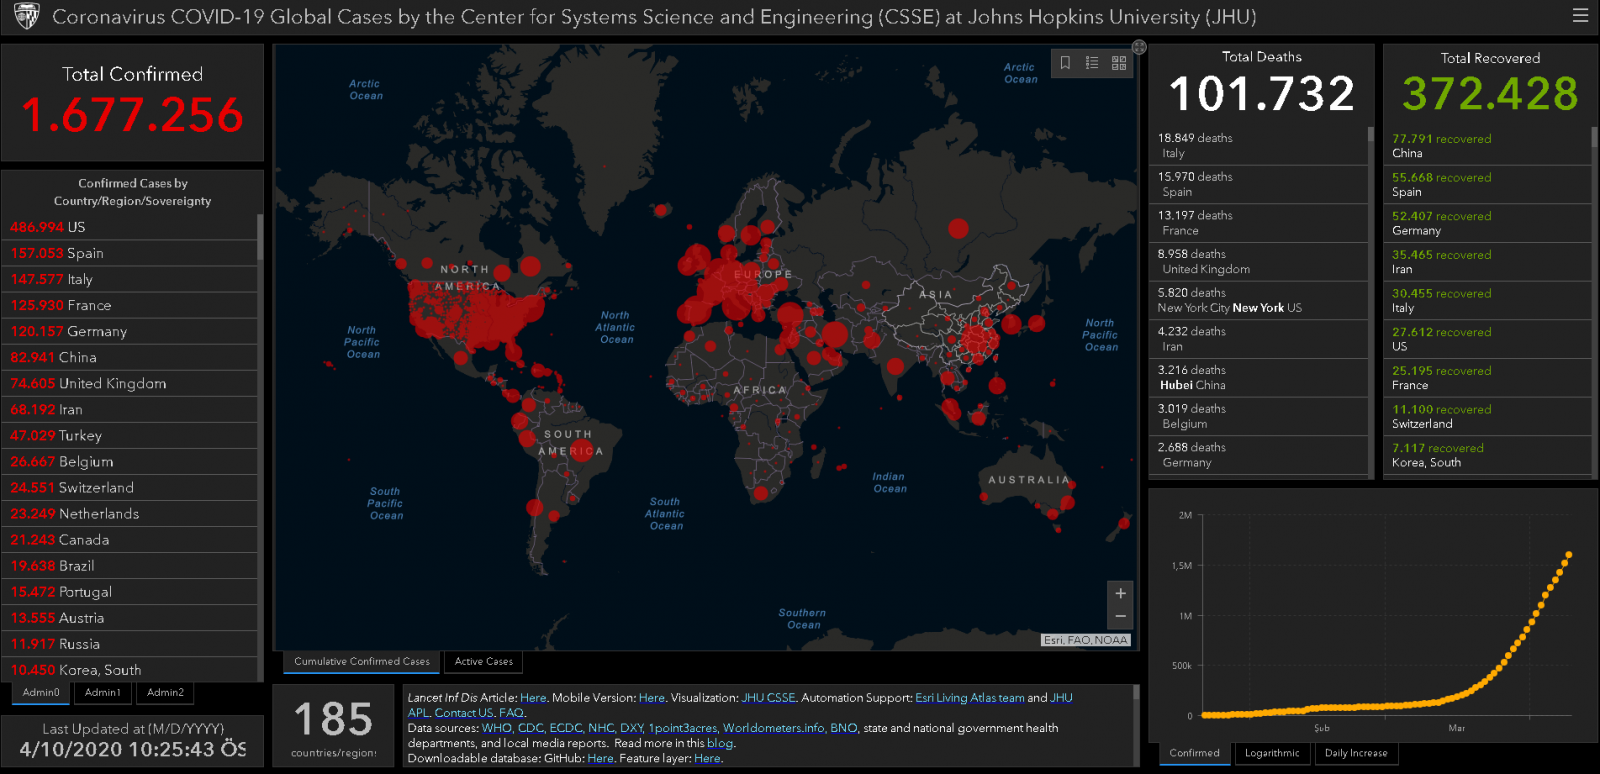Open the CDC data source link
Viewport: 1600px width, 774px height.
pyautogui.click(x=530, y=728)
